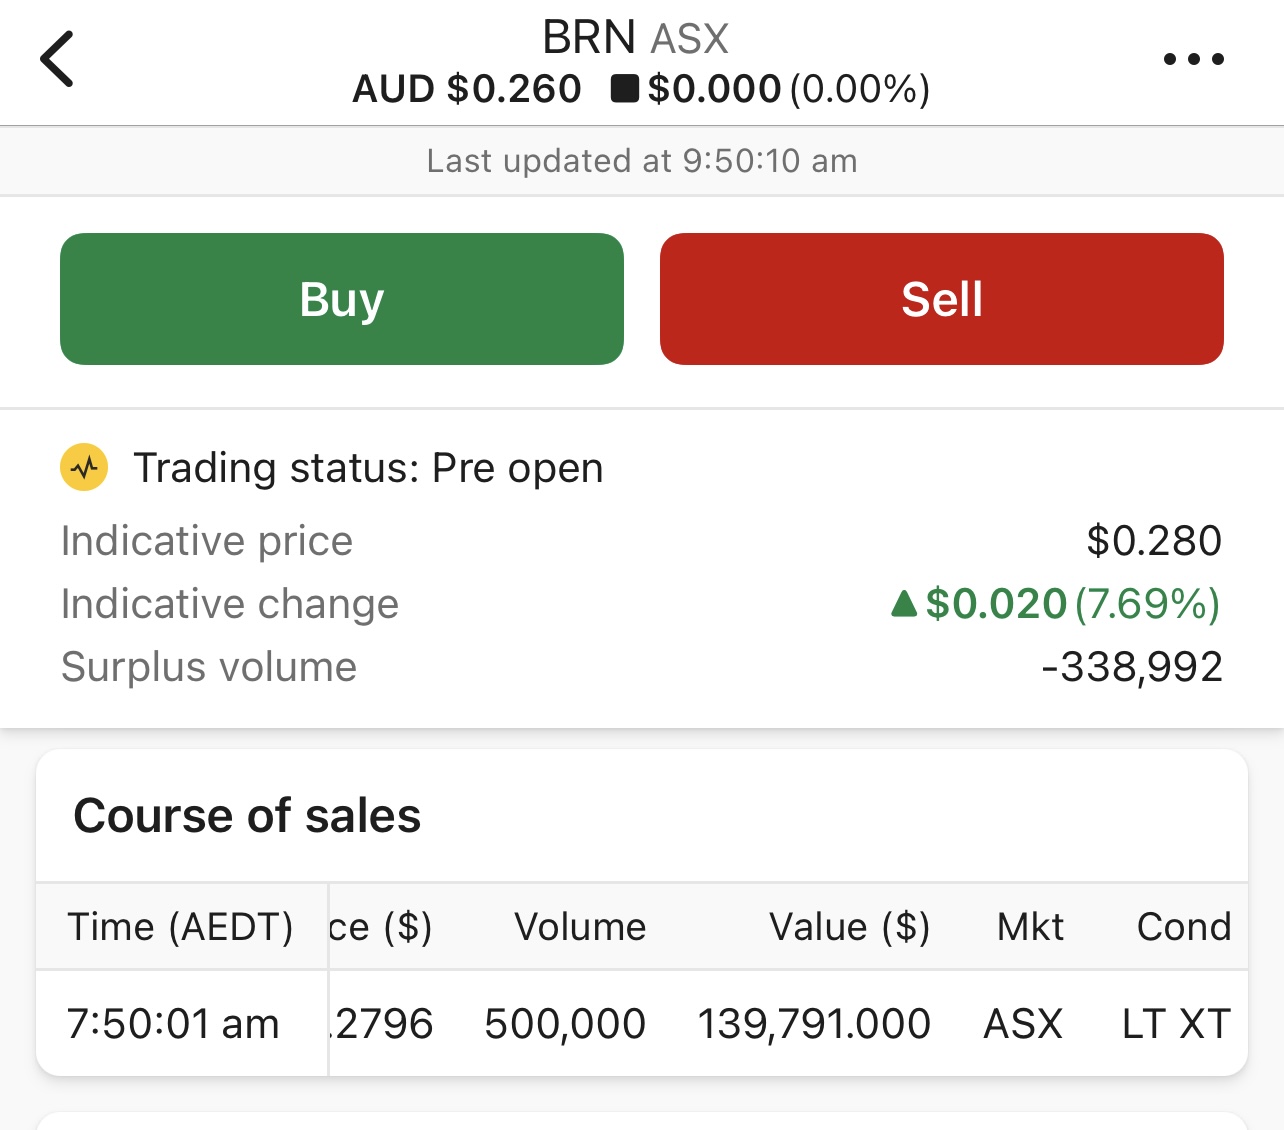Select the Indicative price value $0.280
Viewport: 1284px width, 1130px height.
pos(1154,541)
